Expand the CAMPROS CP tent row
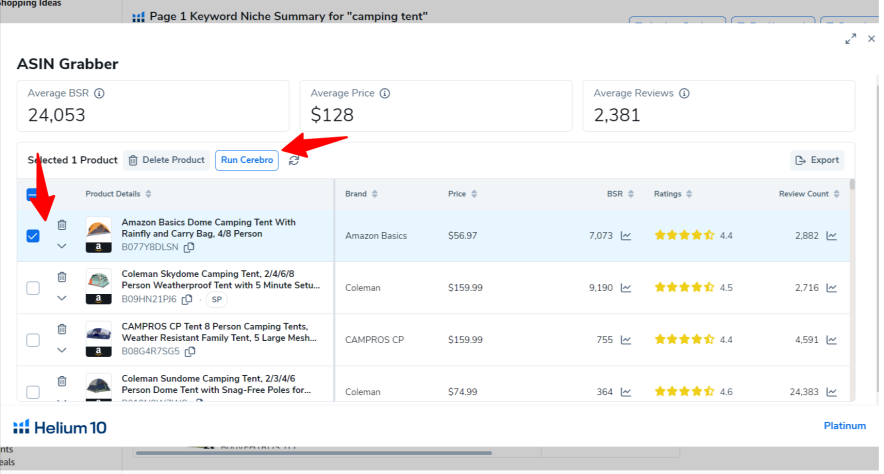The image size is (884, 474). 62,350
